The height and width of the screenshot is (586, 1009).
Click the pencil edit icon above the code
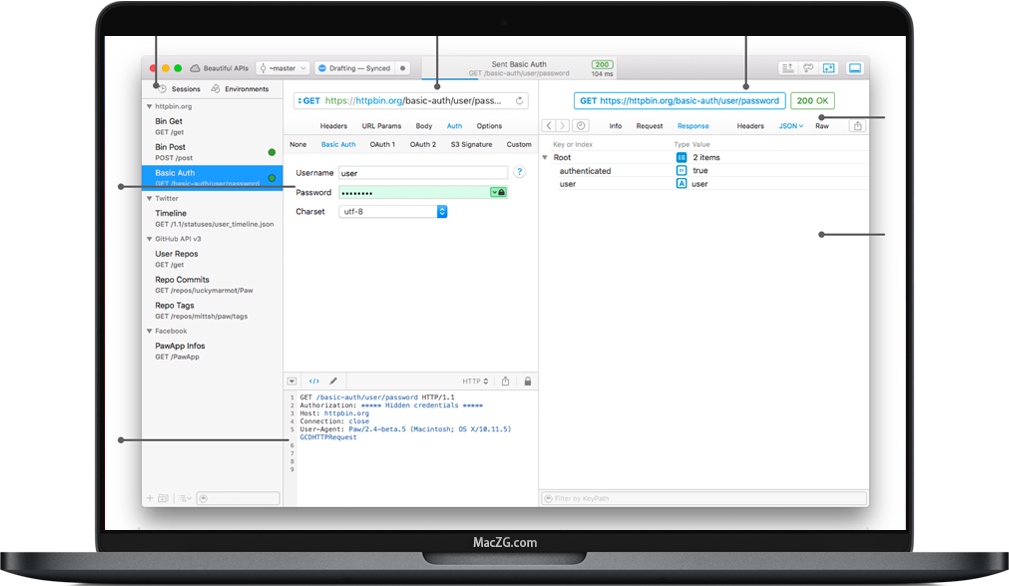(x=334, y=381)
